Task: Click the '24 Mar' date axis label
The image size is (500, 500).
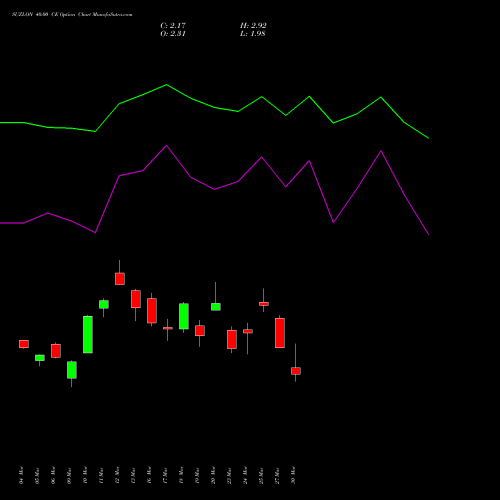Action: point(245,475)
